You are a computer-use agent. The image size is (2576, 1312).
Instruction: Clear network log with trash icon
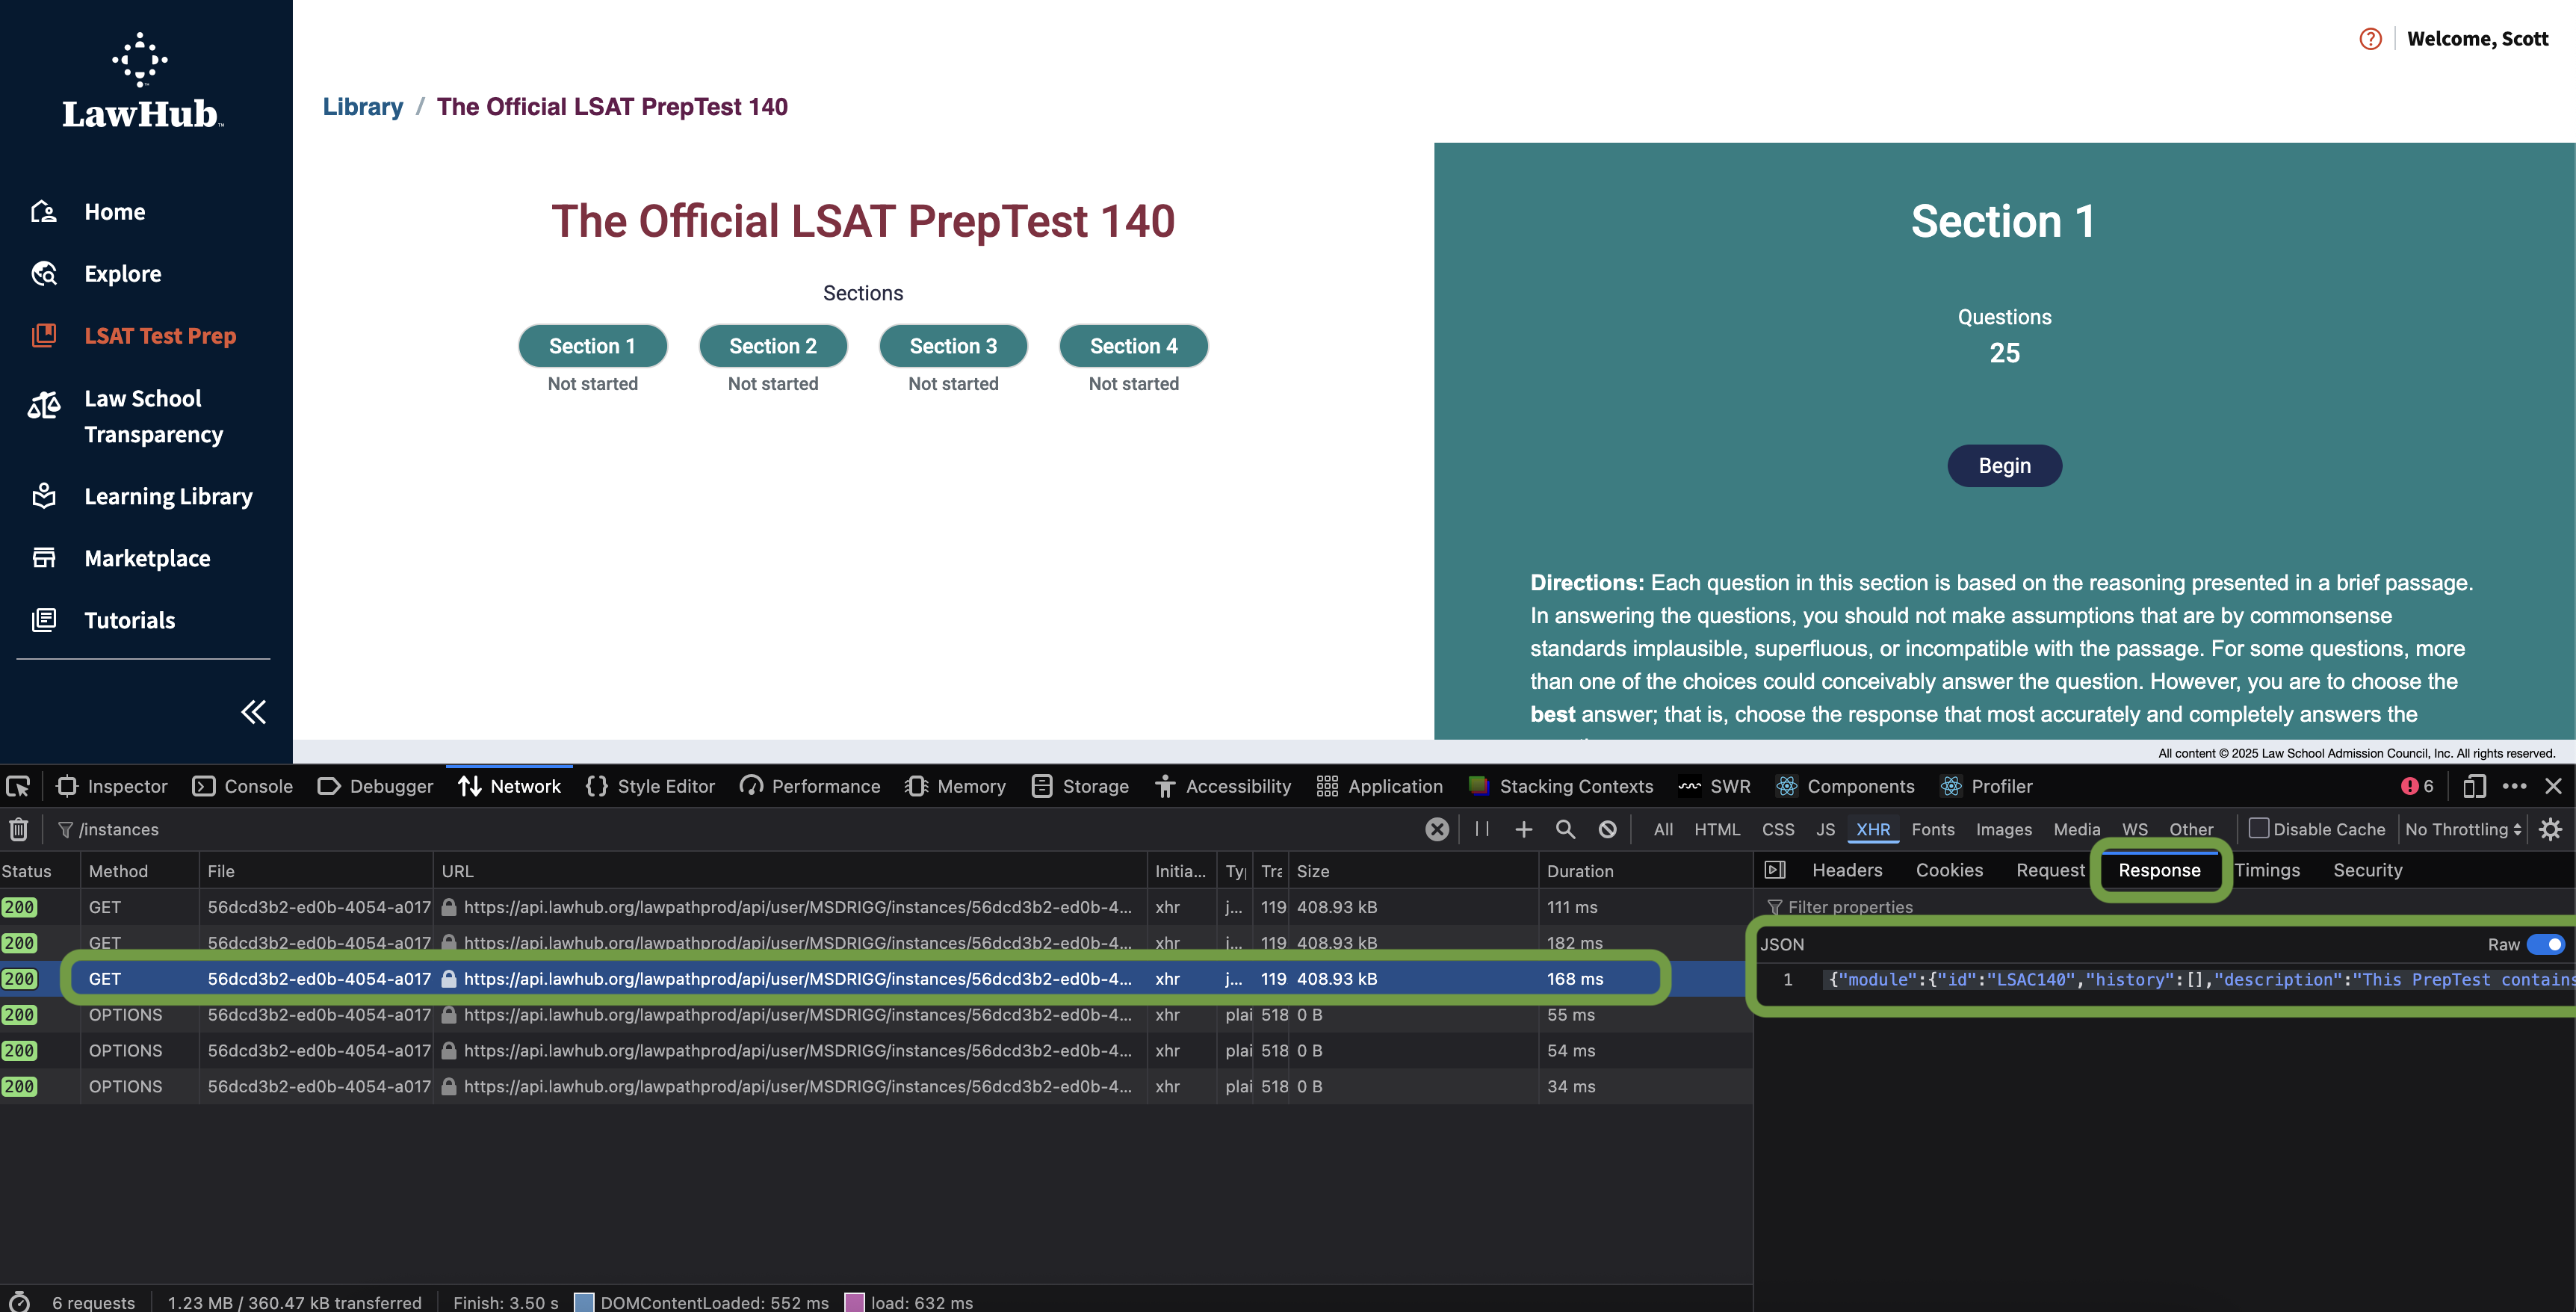click(x=18, y=829)
